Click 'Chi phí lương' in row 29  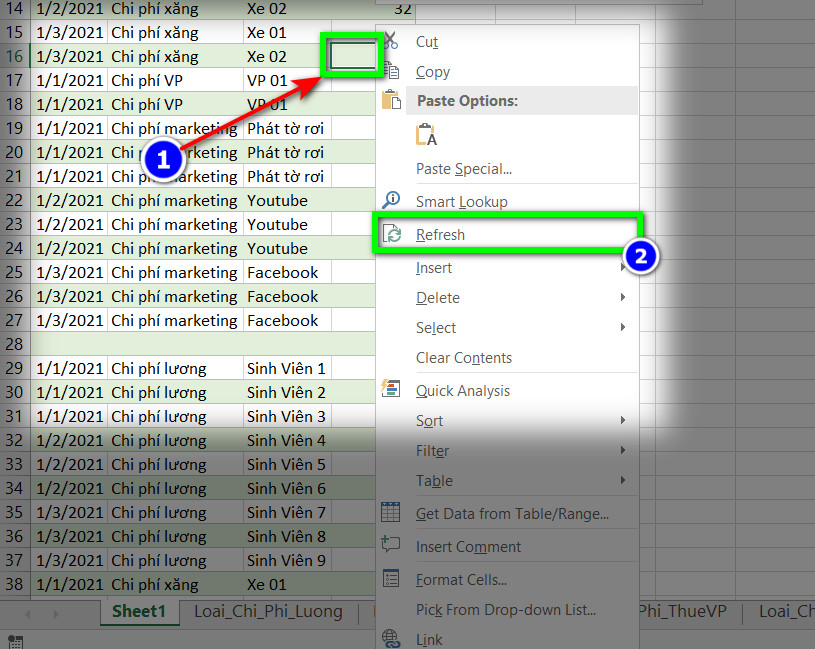[x=159, y=368]
